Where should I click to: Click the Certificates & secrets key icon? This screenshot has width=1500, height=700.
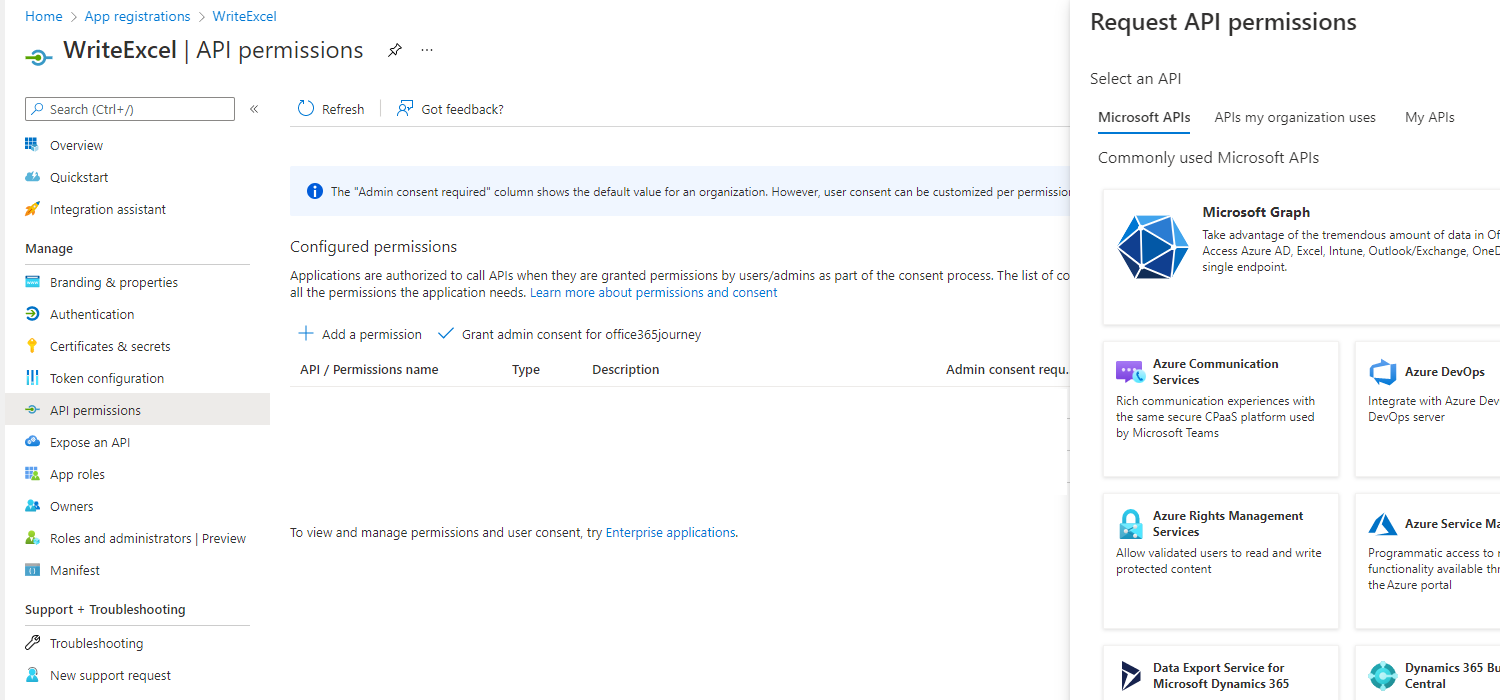[x=32, y=346]
